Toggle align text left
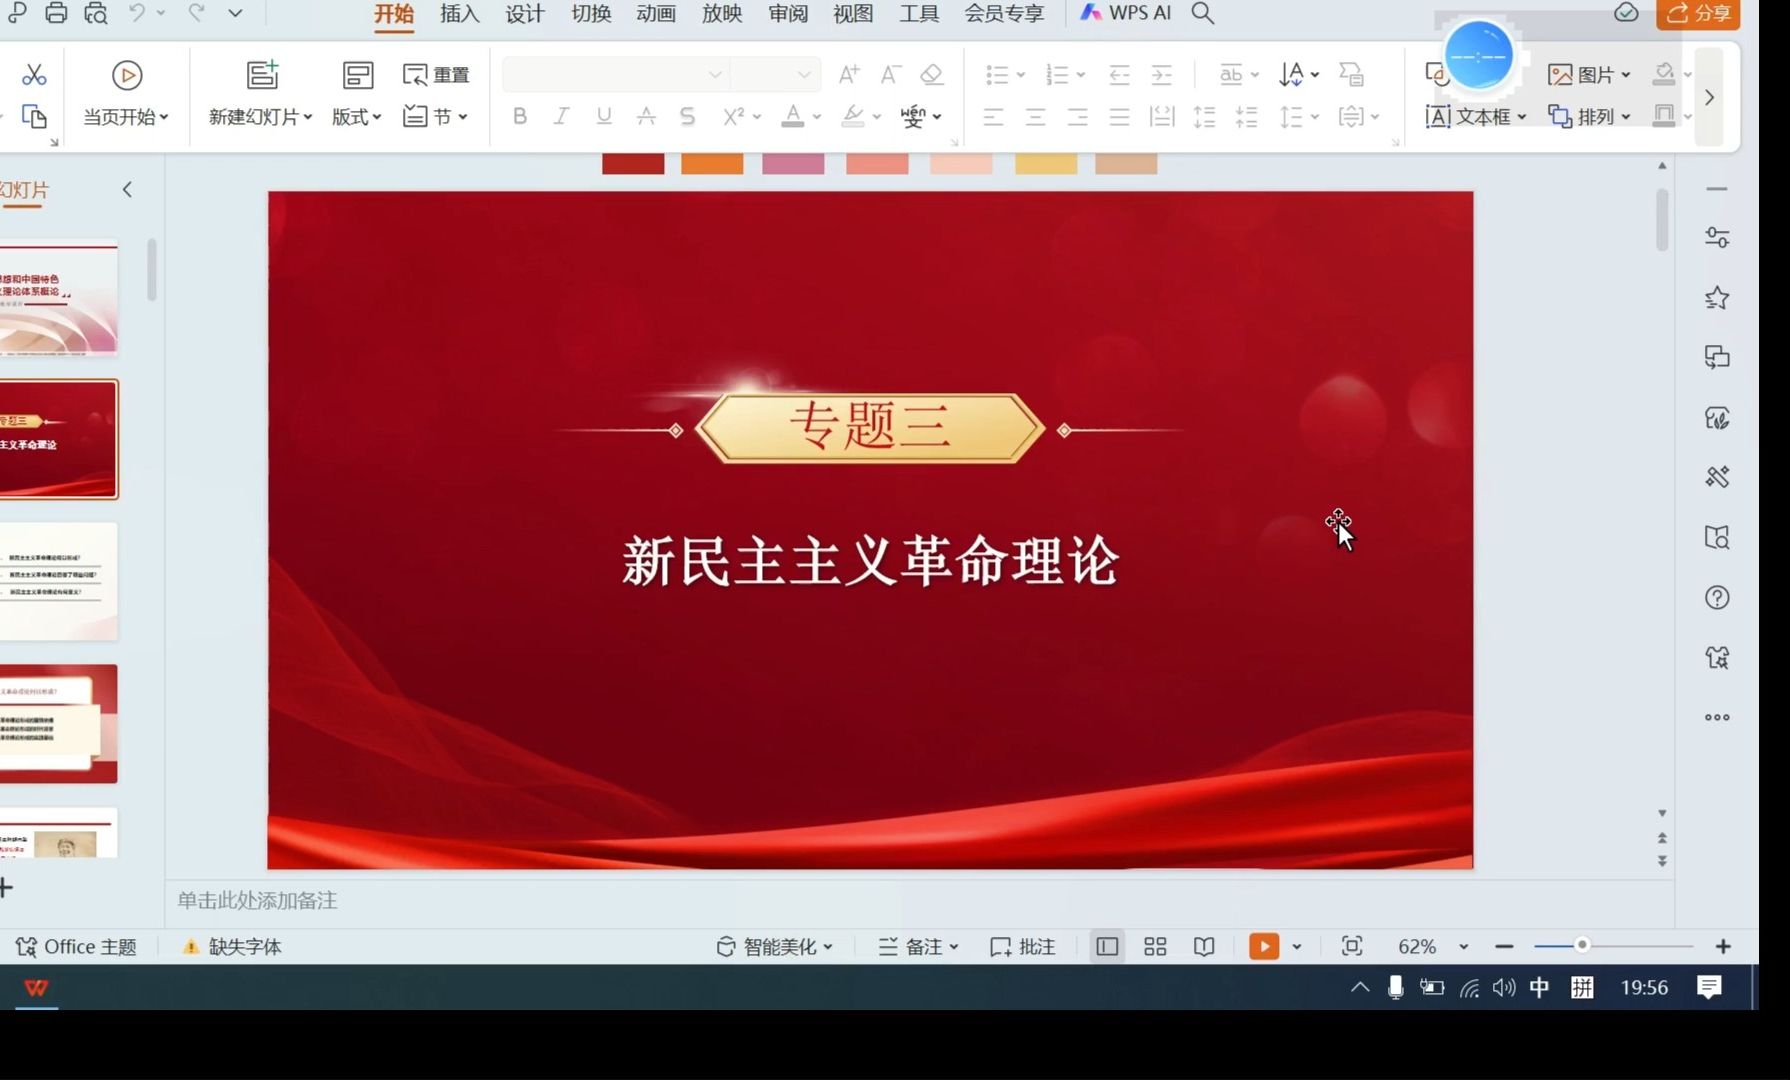1790x1080 pixels. [x=993, y=117]
